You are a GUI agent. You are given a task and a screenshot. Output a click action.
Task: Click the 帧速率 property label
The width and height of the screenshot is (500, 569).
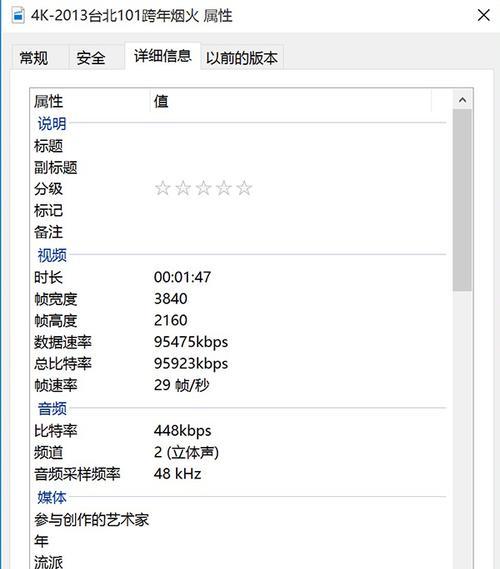click(x=56, y=385)
